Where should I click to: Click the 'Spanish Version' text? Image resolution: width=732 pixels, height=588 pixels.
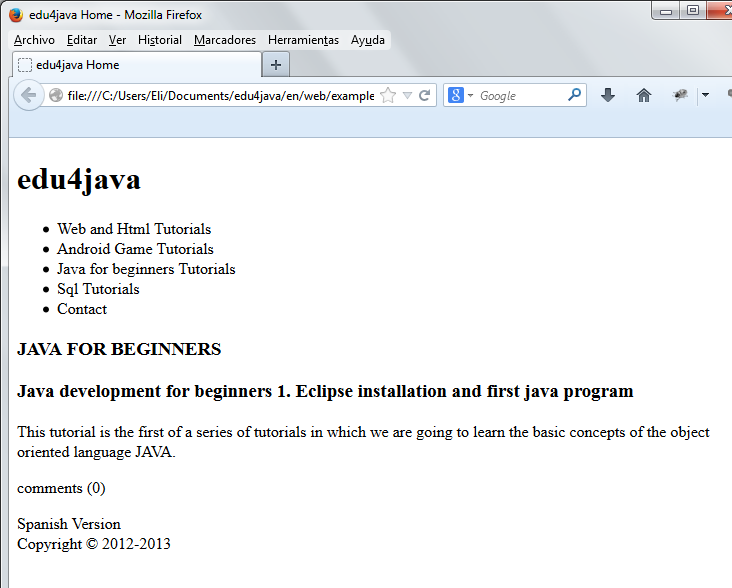pyautogui.click(x=69, y=524)
